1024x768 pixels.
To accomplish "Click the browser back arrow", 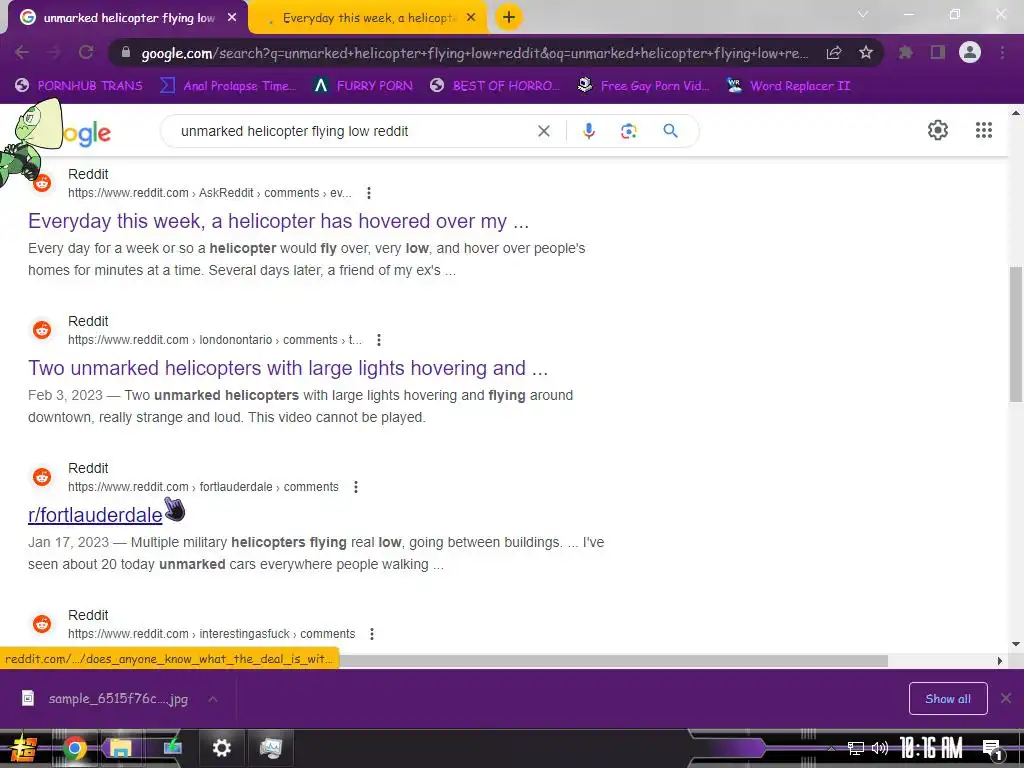I will [x=22, y=53].
